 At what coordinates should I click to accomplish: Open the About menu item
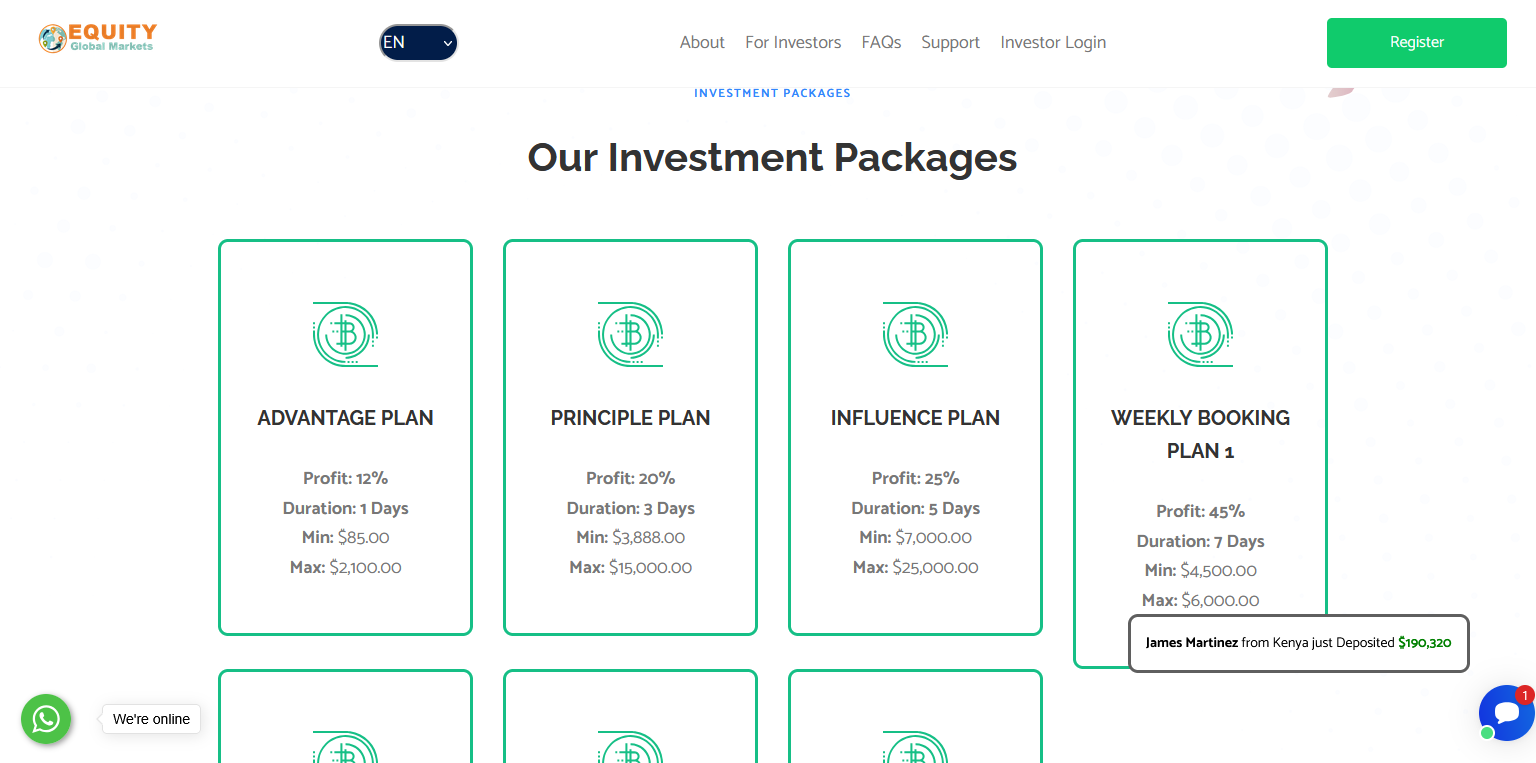click(x=702, y=42)
